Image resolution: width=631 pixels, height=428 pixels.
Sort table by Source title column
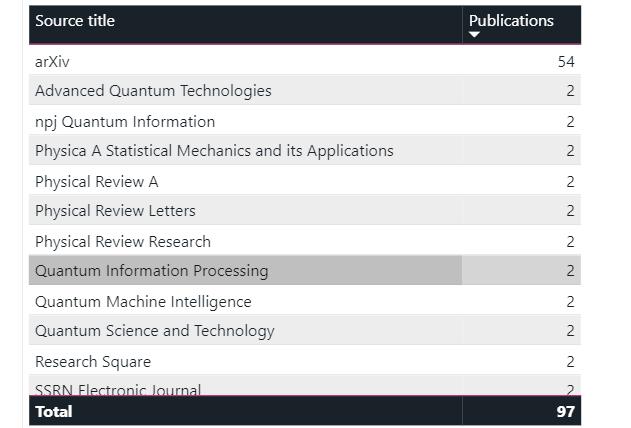(x=75, y=21)
